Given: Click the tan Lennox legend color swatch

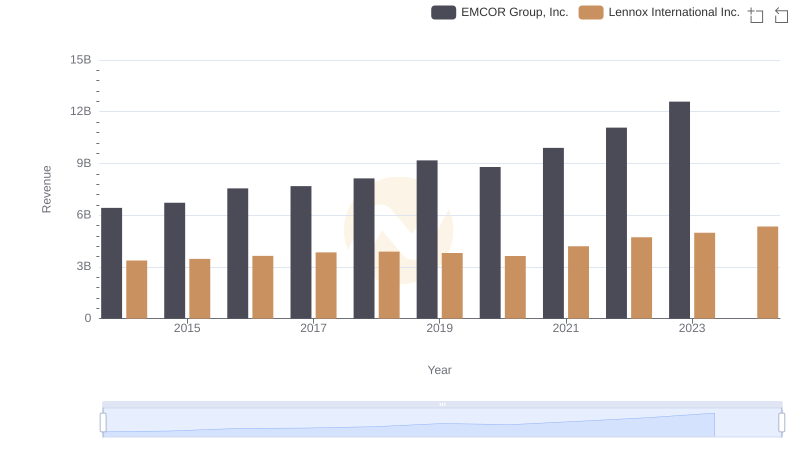Looking at the screenshot, I should 591,12.
